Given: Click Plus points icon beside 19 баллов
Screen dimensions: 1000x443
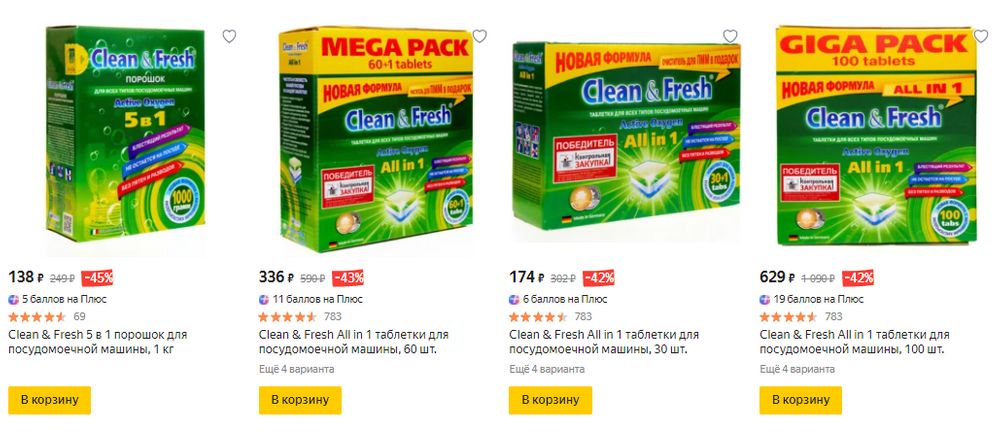Looking at the screenshot, I should pyautogui.click(x=765, y=300).
